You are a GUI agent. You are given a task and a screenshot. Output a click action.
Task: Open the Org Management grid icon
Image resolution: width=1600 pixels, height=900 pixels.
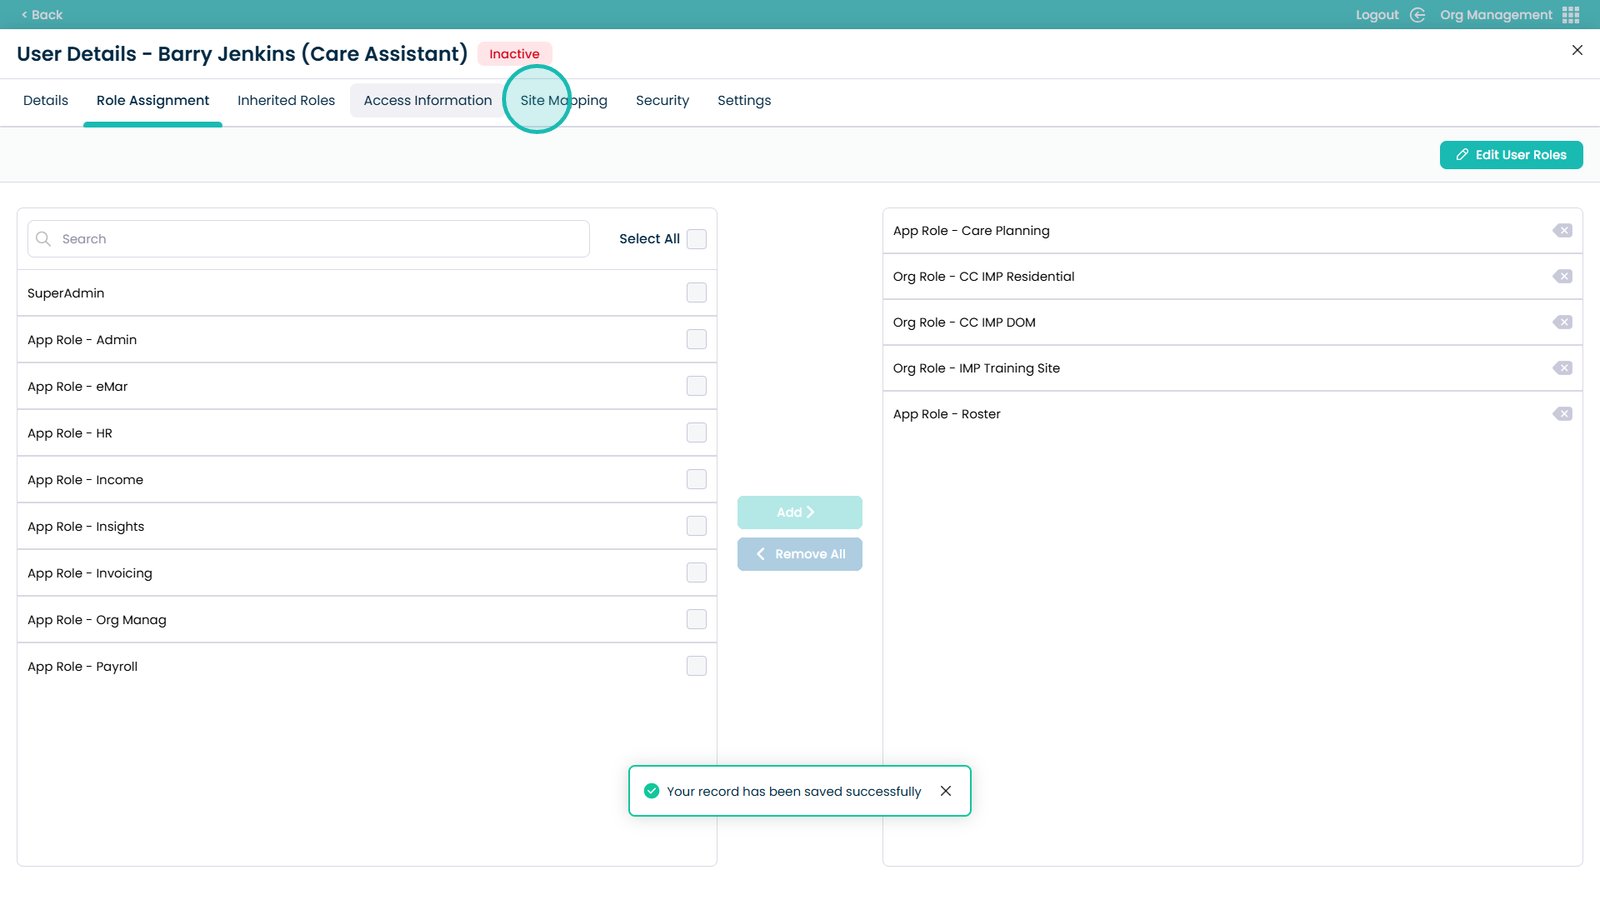1571,15
